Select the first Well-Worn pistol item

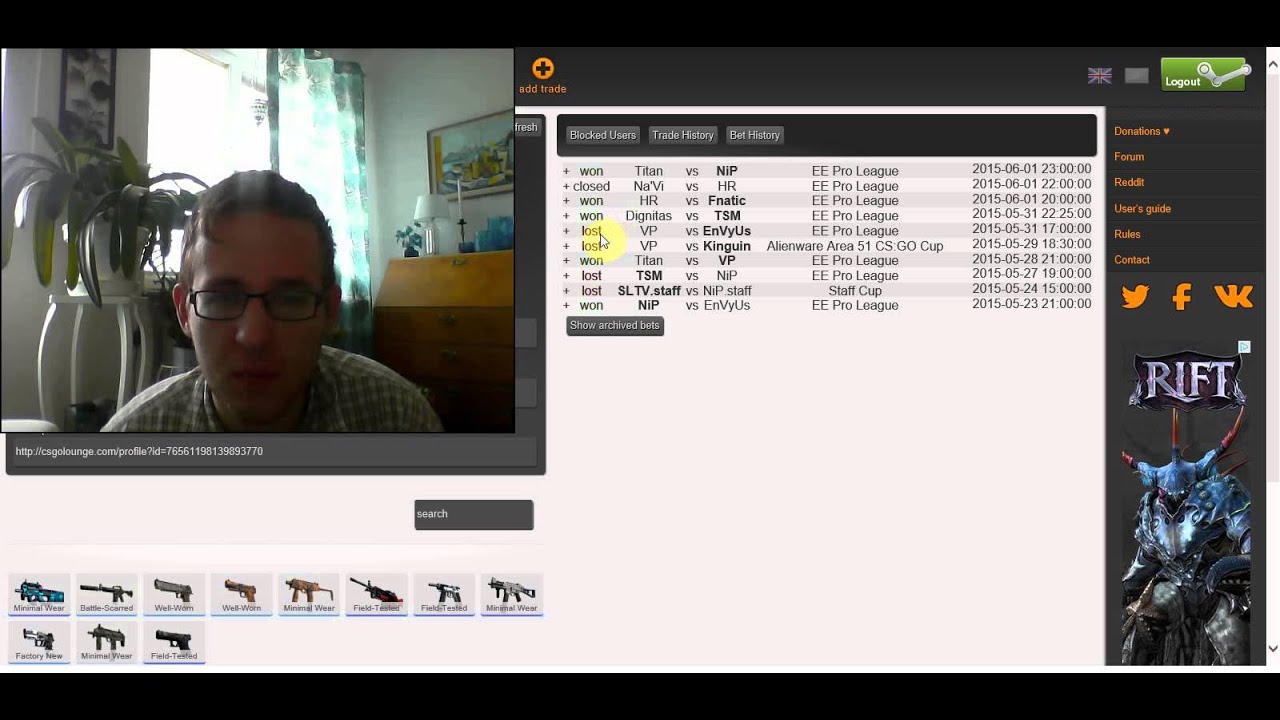coord(174,594)
